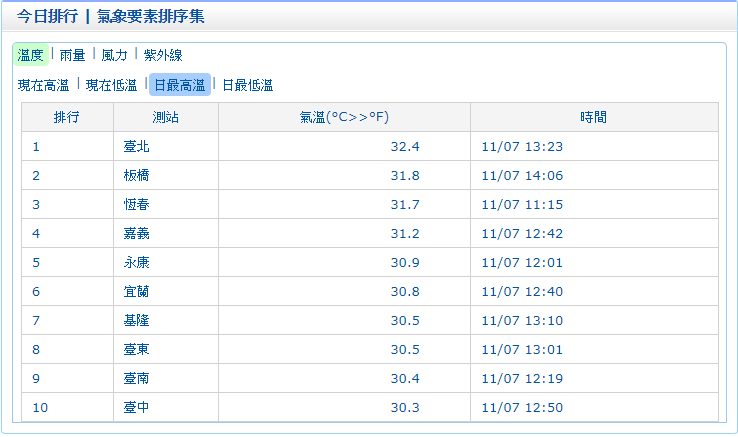Click the time 11/07 12:19
Screen dimensions: 738x437
[522, 378]
